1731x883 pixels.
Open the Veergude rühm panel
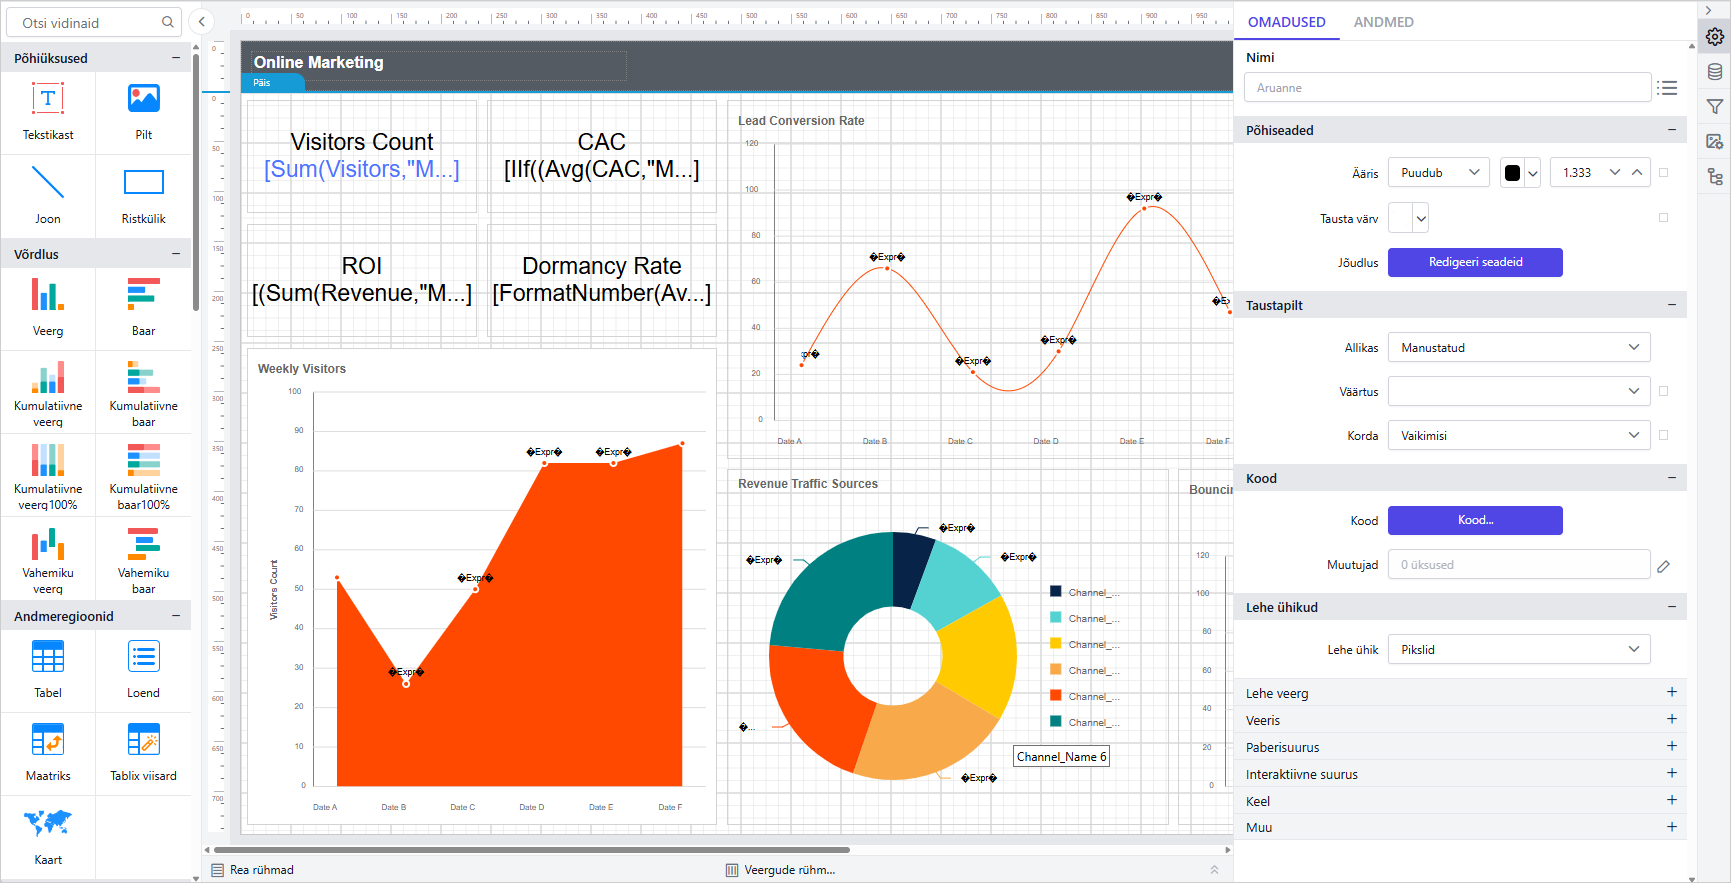tap(781, 870)
